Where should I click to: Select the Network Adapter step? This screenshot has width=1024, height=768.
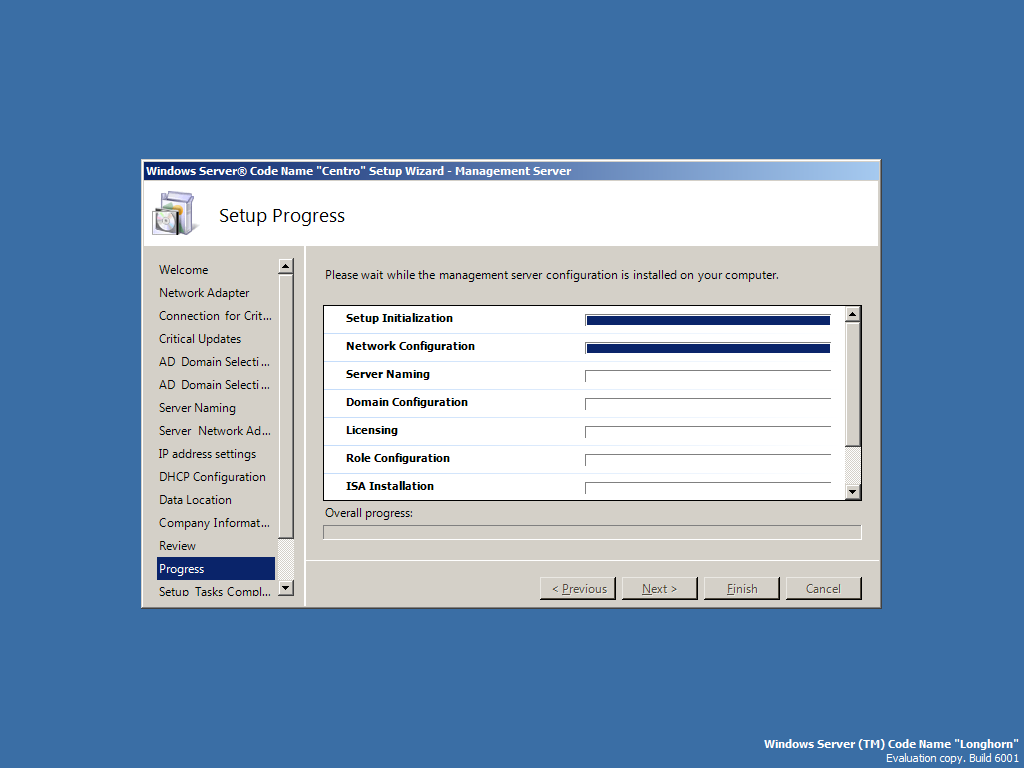204,293
